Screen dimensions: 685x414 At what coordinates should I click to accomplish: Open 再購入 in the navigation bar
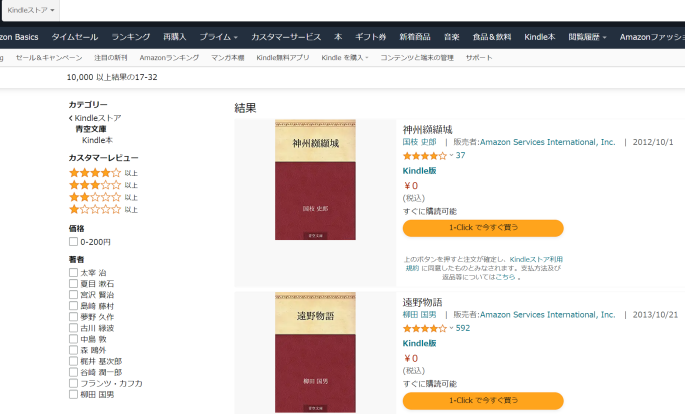tap(175, 37)
